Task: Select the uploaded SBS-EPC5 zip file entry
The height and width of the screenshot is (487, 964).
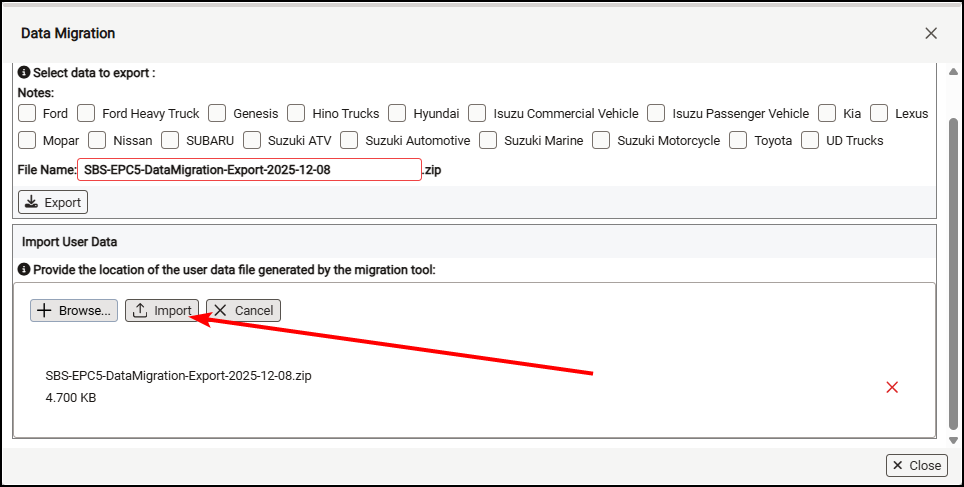Action: [x=179, y=376]
